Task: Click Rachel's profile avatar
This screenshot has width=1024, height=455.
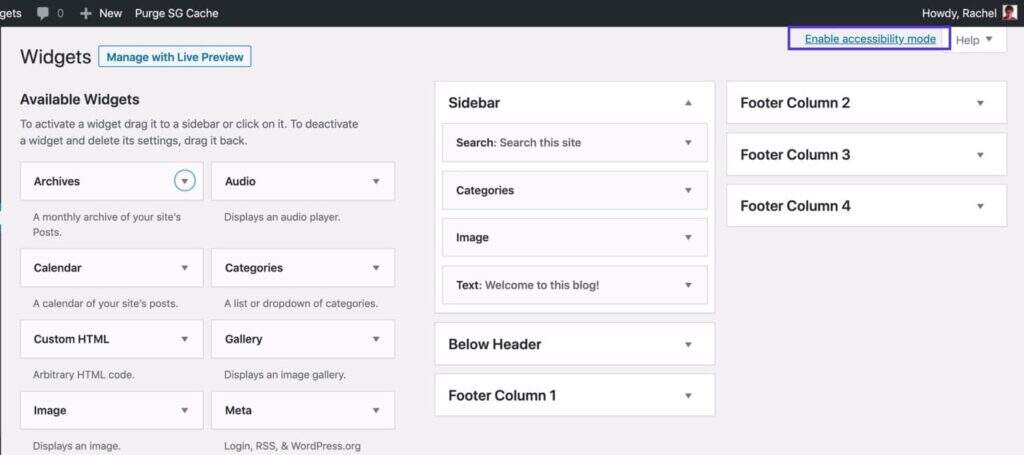Action: [x=1010, y=13]
